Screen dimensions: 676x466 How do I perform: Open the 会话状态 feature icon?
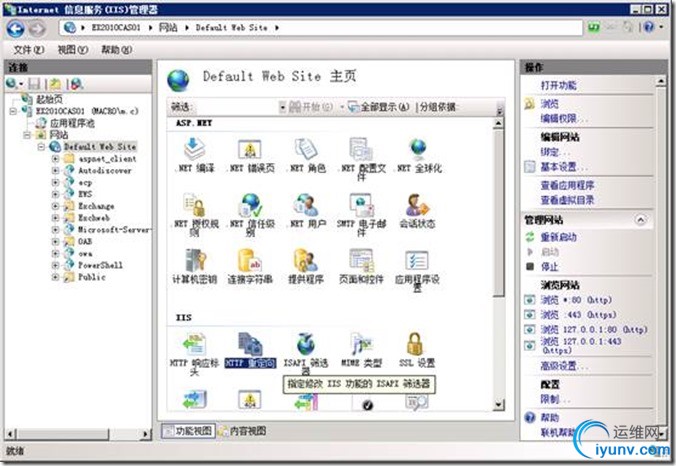pyautogui.click(x=417, y=211)
